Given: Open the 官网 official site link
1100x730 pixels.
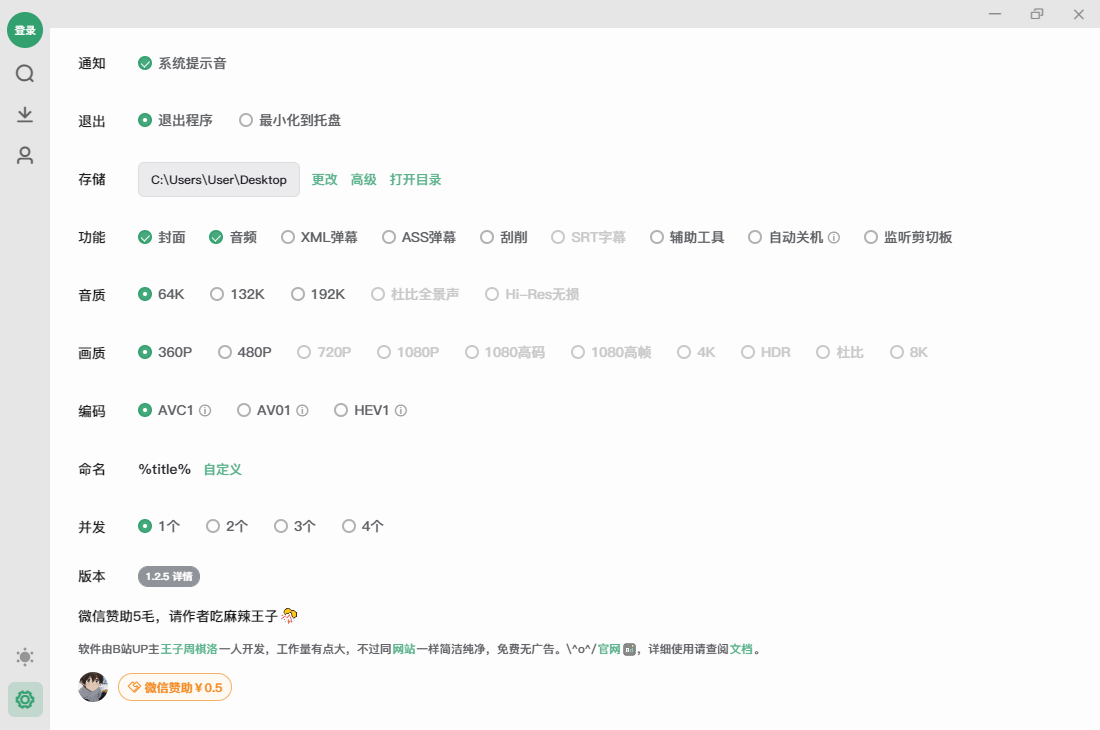Looking at the screenshot, I should coord(609,649).
